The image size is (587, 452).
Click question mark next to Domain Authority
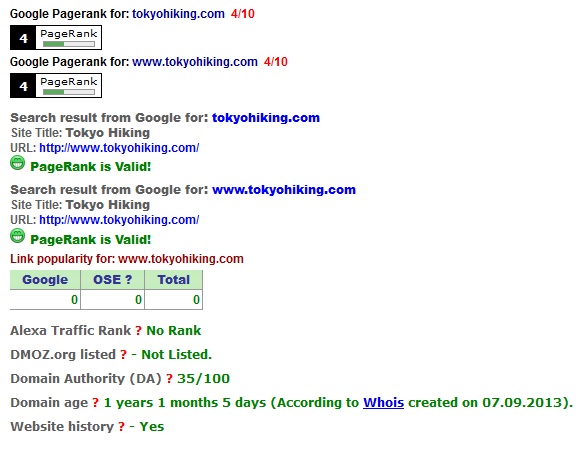169,379
